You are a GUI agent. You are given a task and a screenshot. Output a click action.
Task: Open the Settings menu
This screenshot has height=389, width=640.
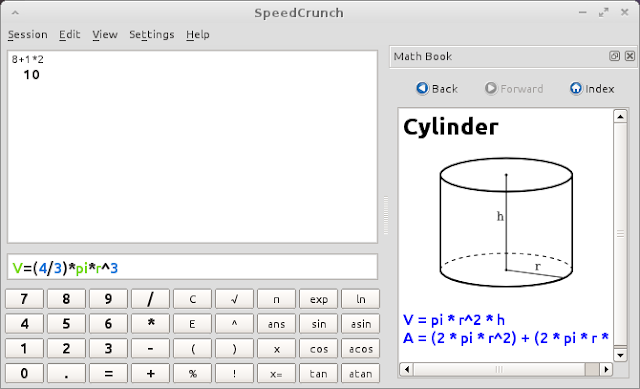pyautogui.click(x=152, y=35)
